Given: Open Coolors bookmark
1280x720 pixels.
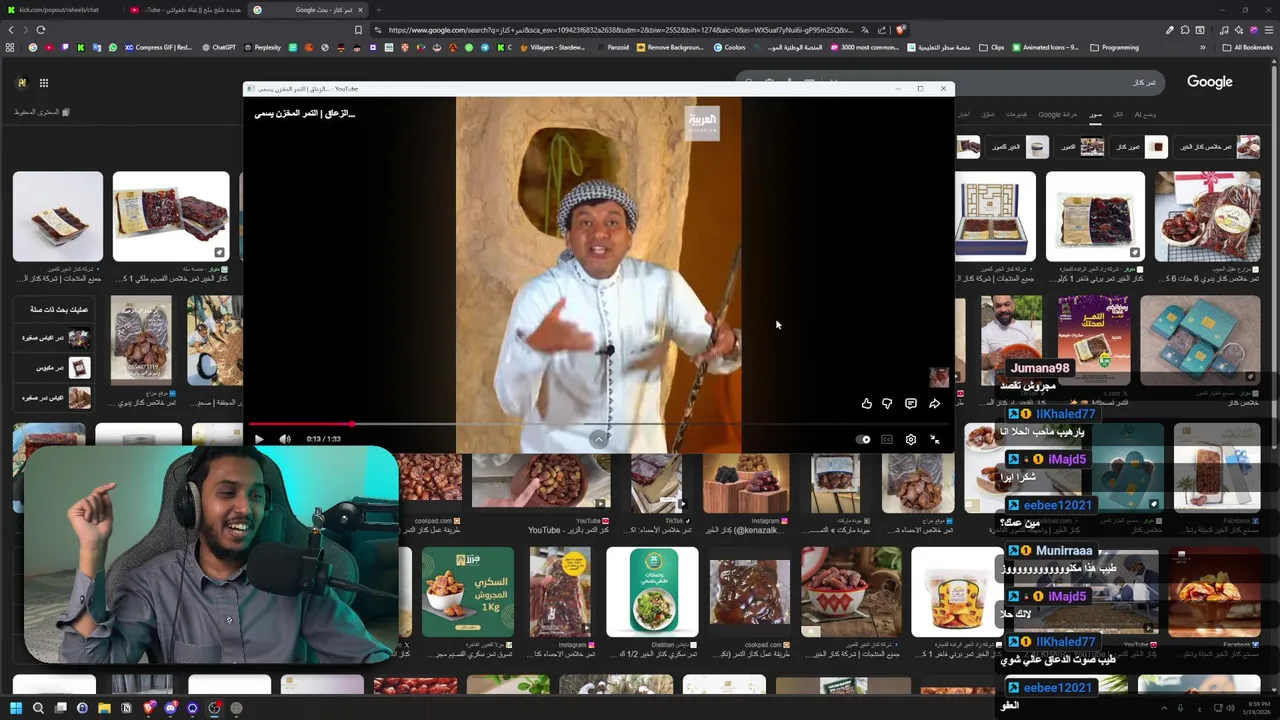Looking at the screenshot, I should (x=730, y=47).
